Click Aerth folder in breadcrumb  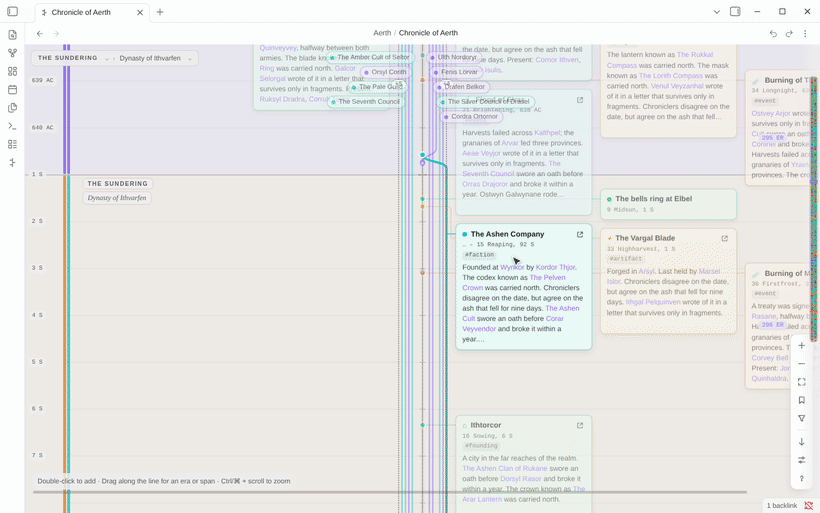[x=382, y=33]
